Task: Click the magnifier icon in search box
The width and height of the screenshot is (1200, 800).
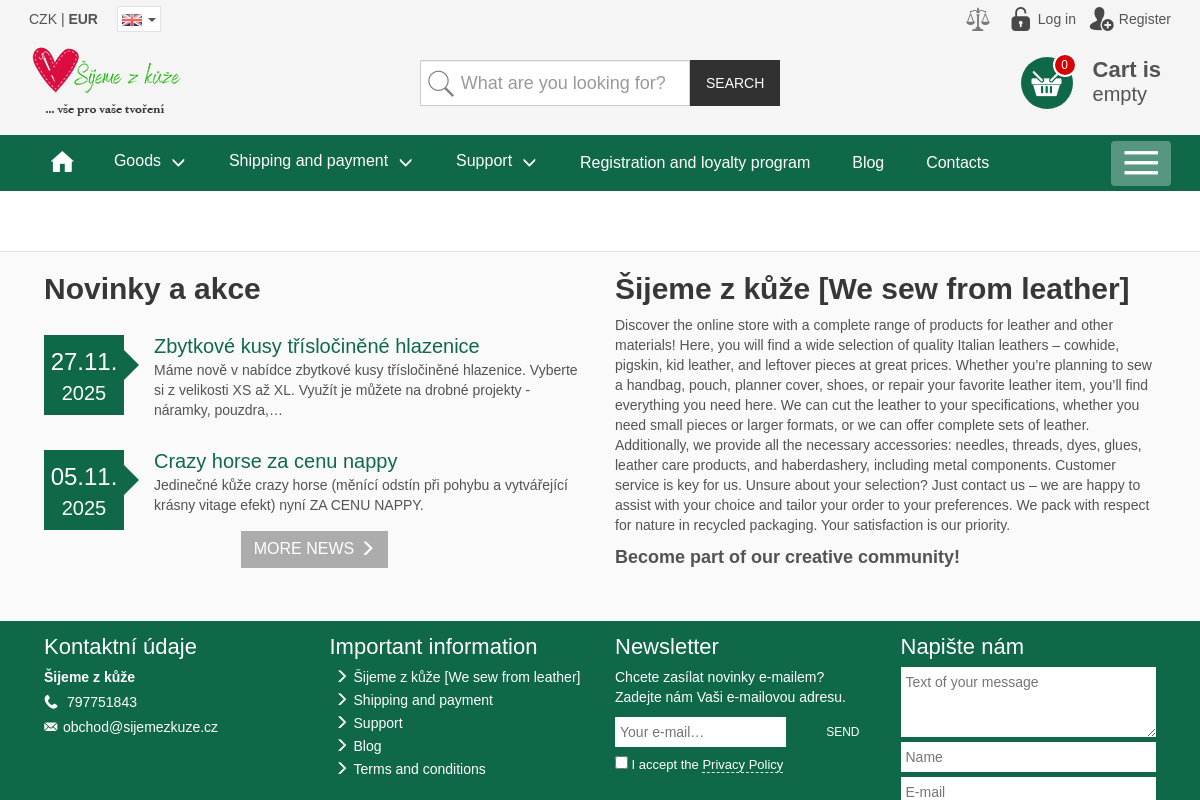Action: (x=441, y=83)
